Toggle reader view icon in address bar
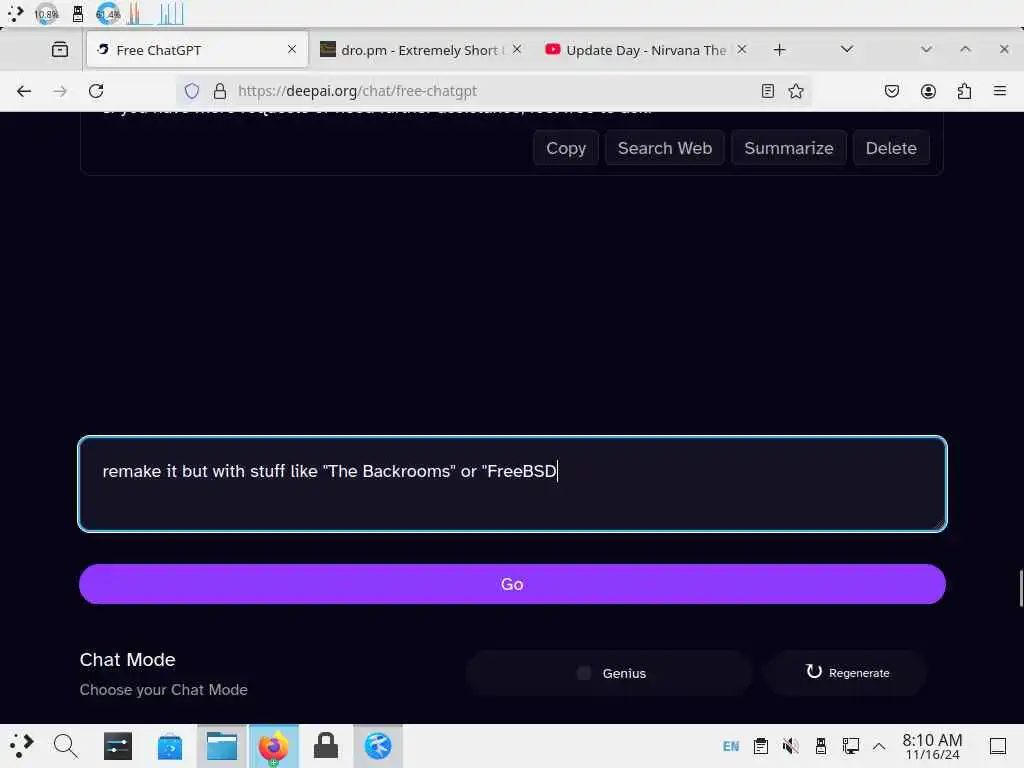This screenshot has width=1024, height=768. 768,91
